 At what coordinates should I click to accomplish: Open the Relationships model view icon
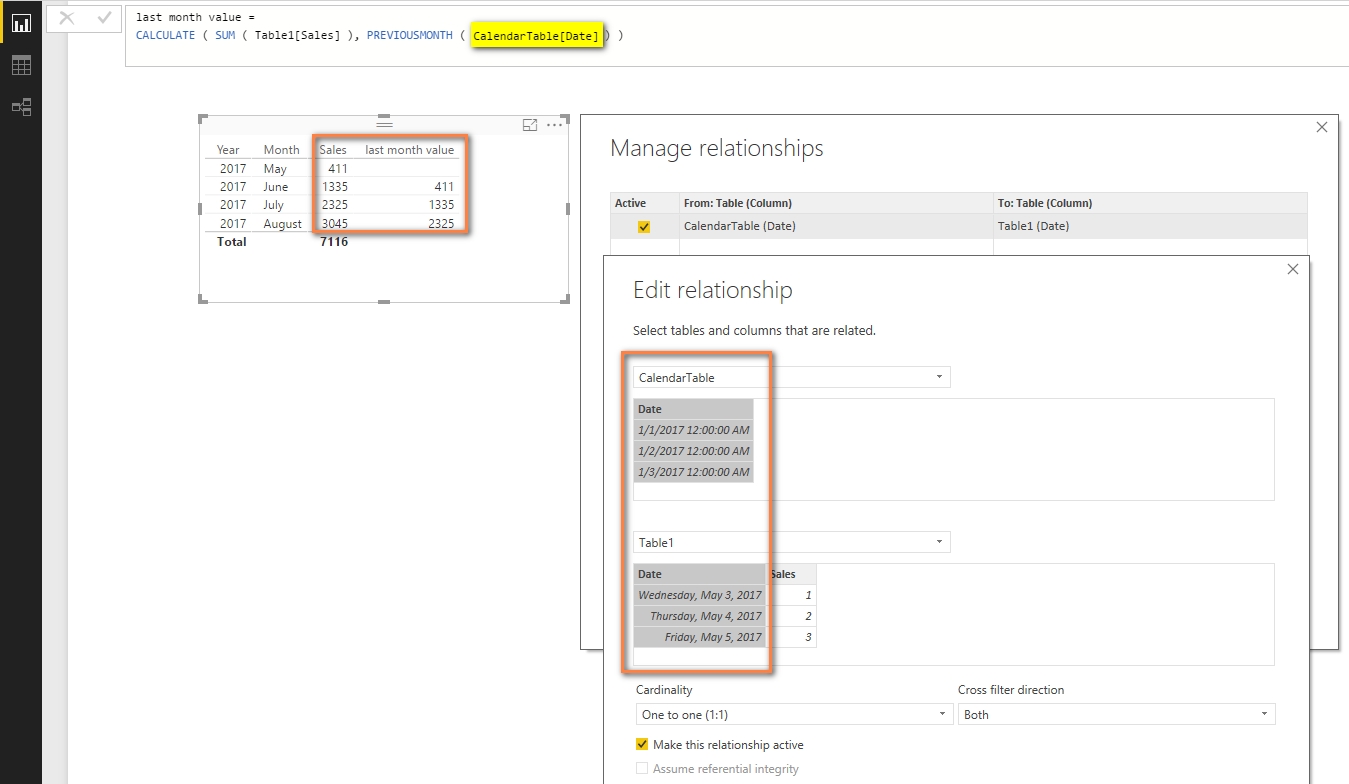point(21,107)
